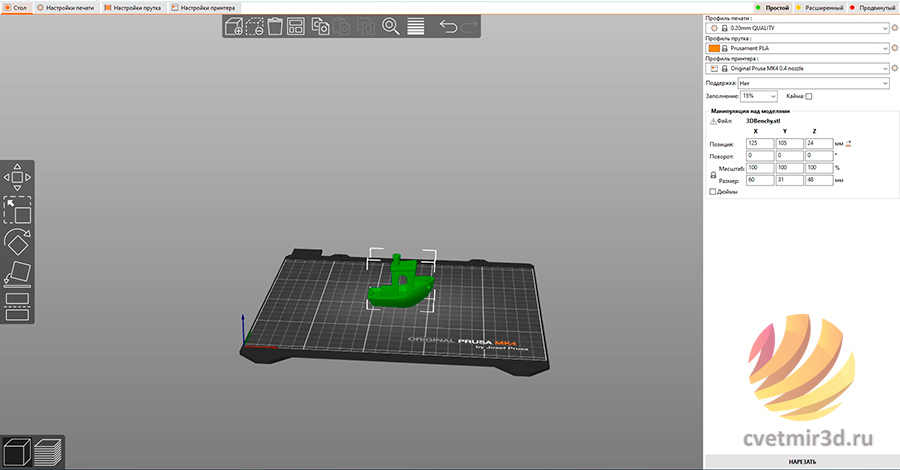Switch to 3D editor cube view
The width and height of the screenshot is (900, 470).
[x=16, y=452]
